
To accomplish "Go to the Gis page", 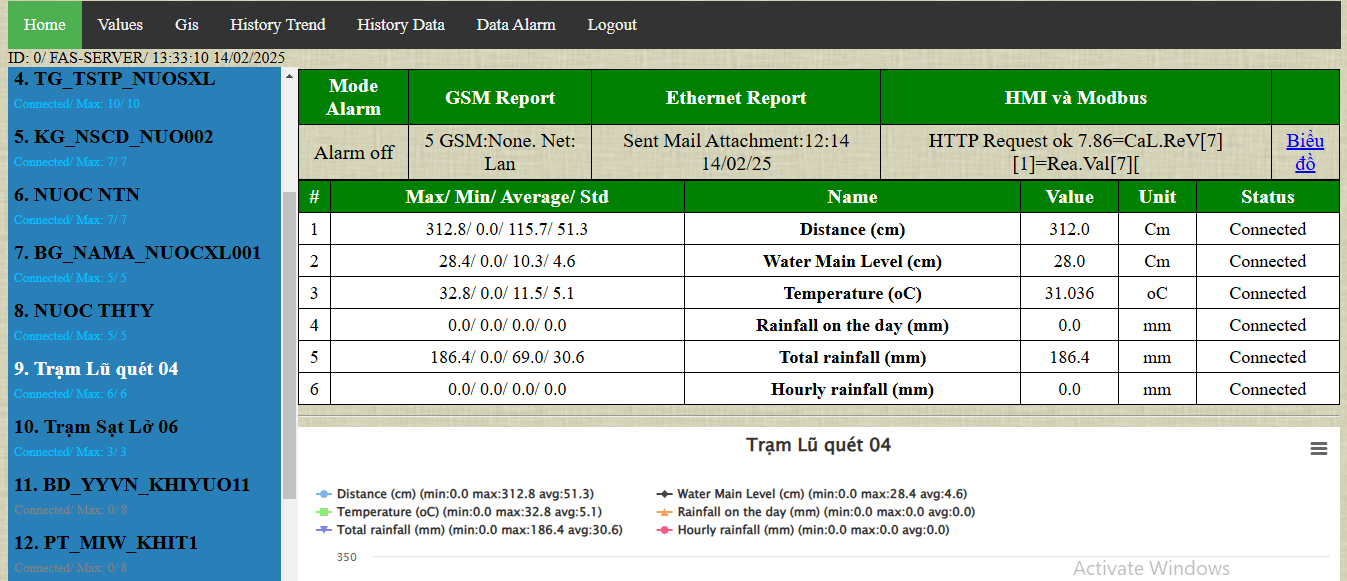I will [x=186, y=25].
